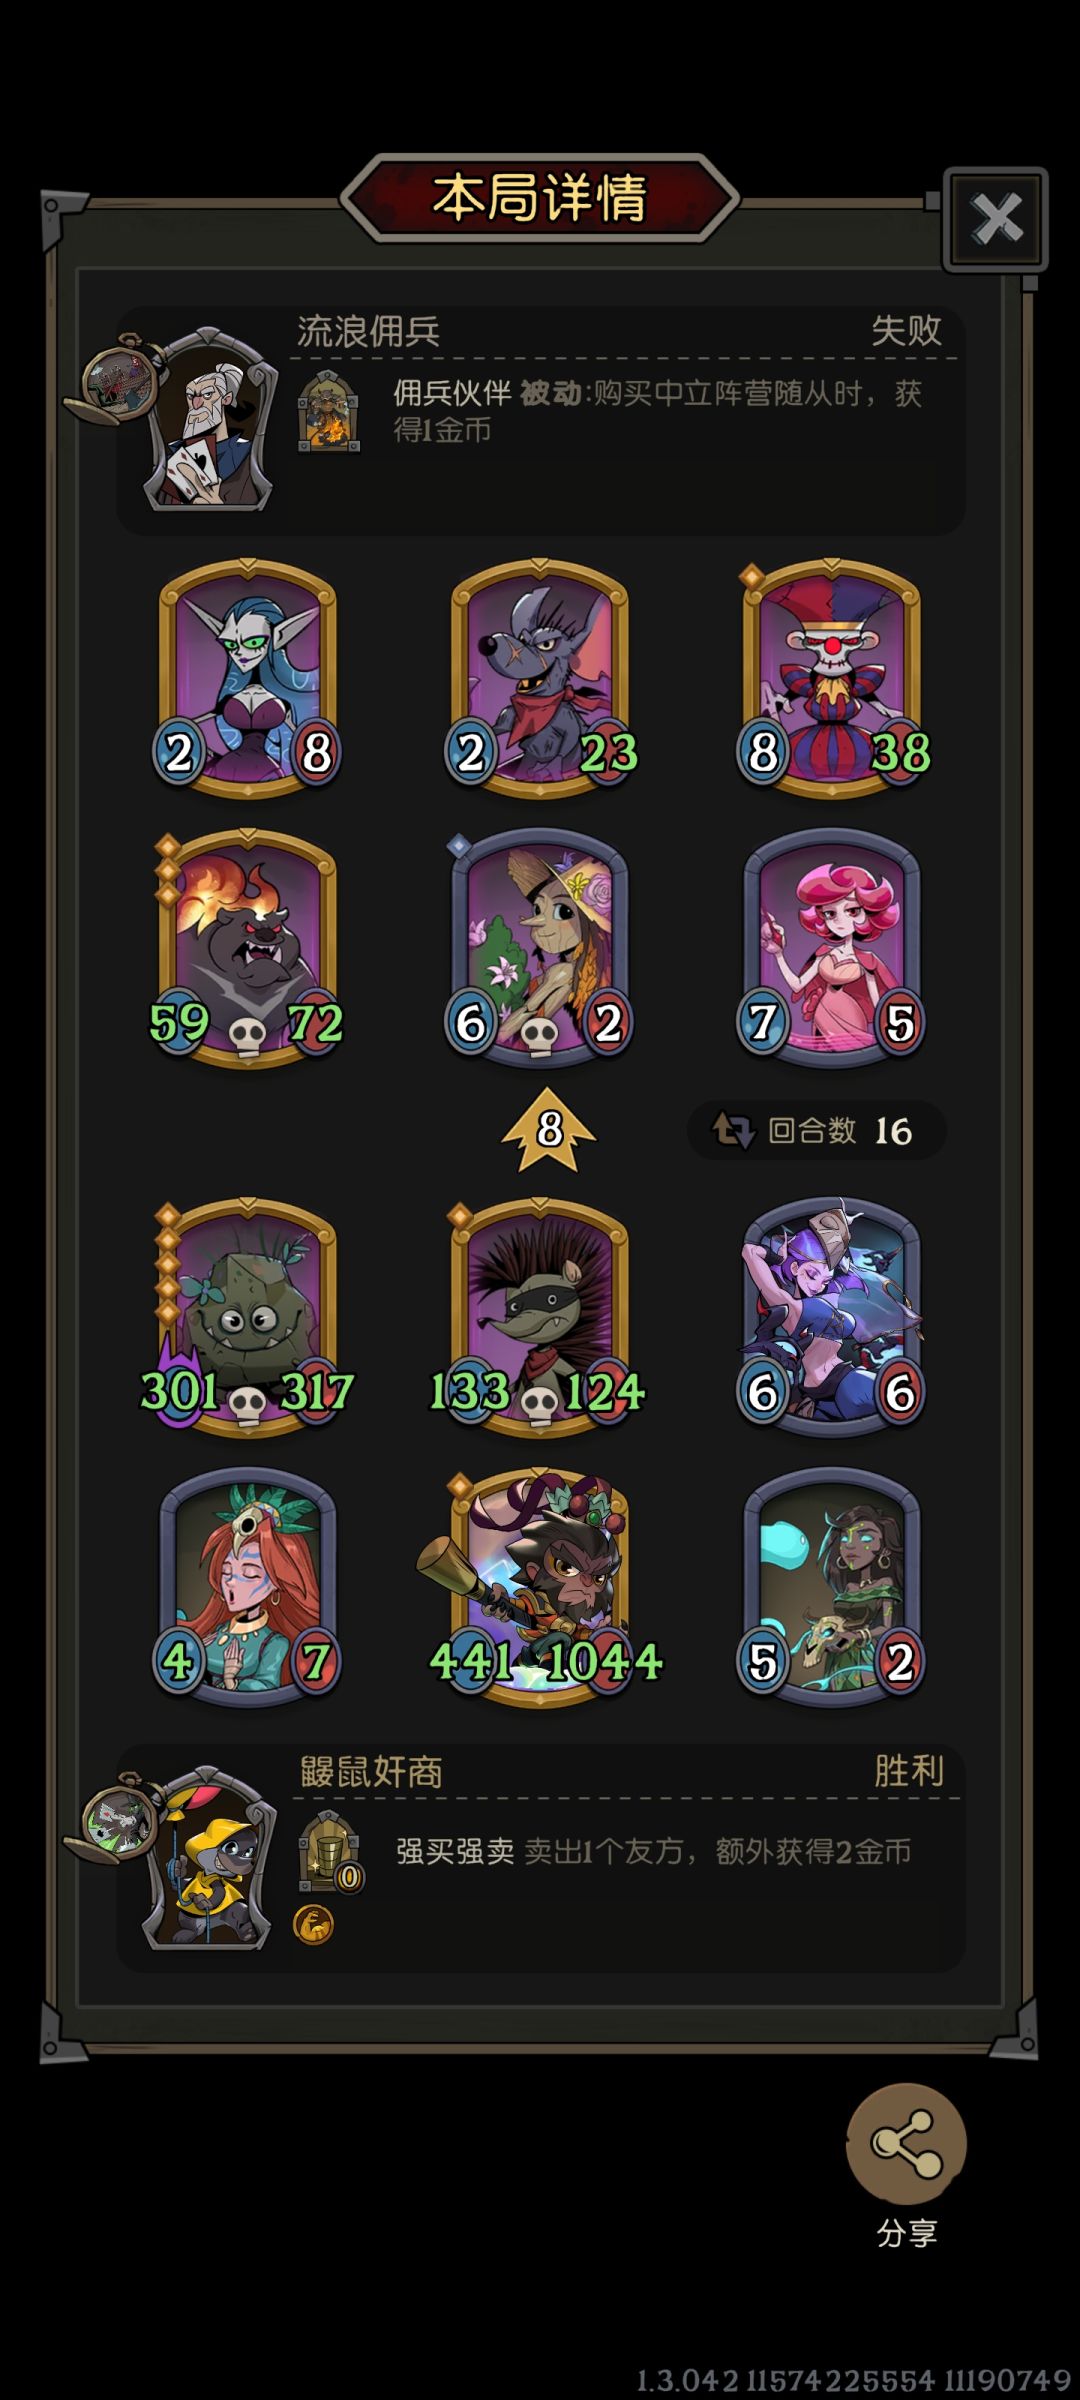The width and height of the screenshot is (1080, 2400).
Task: Tap the flaming boar minion with 59/72
Action: tap(247, 948)
